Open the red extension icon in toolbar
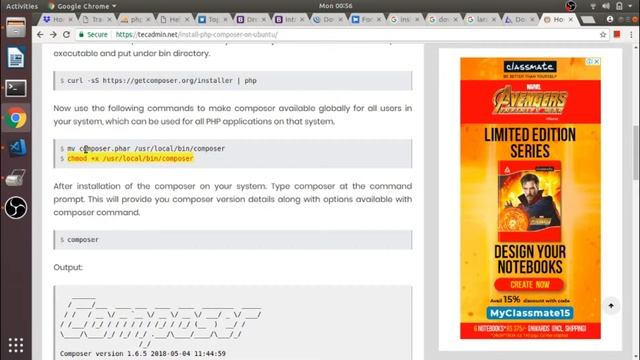The image size is (640, 360). tap(617, 34)
